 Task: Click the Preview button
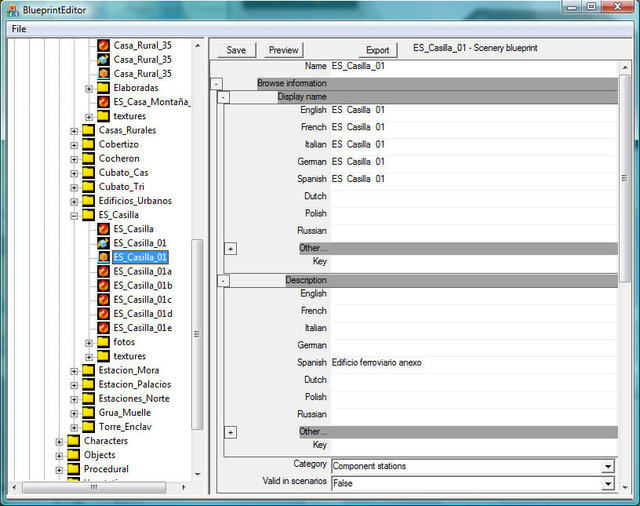[284, 50]
